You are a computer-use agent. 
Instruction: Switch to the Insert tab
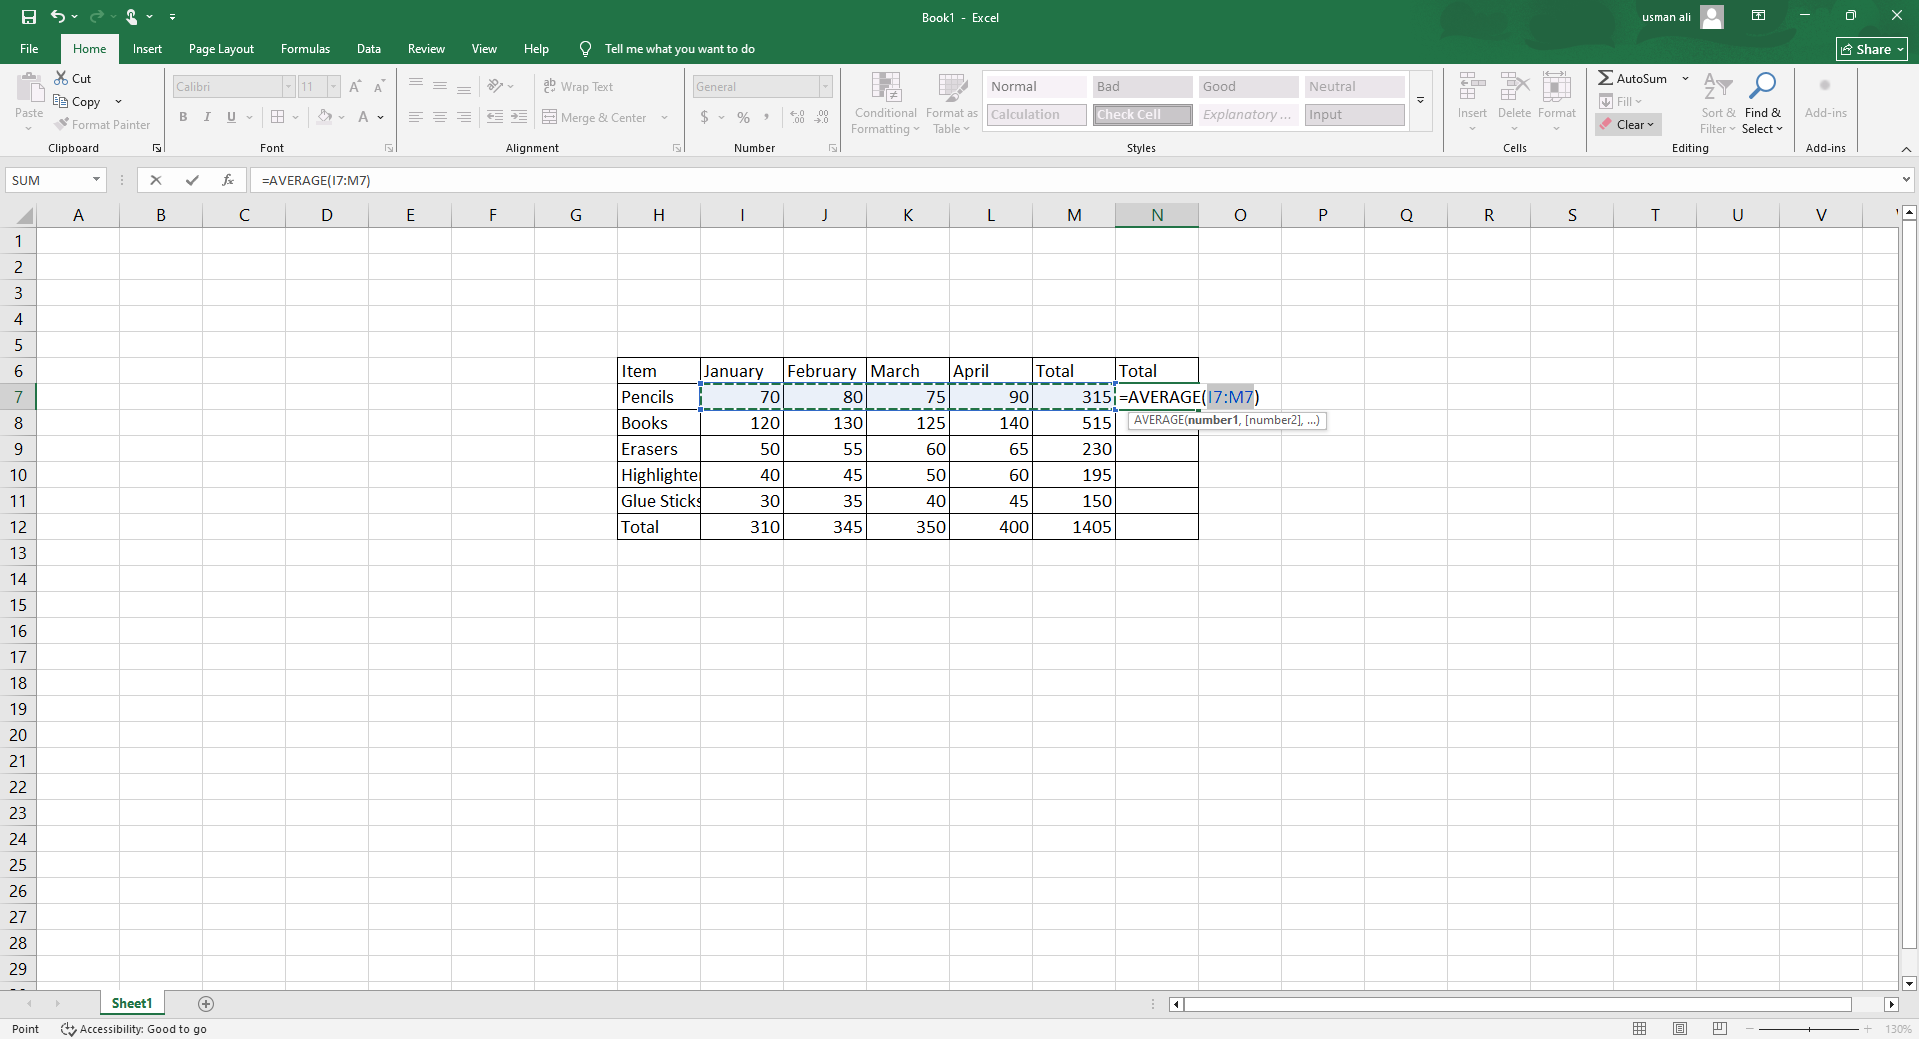tap(147, 49)
